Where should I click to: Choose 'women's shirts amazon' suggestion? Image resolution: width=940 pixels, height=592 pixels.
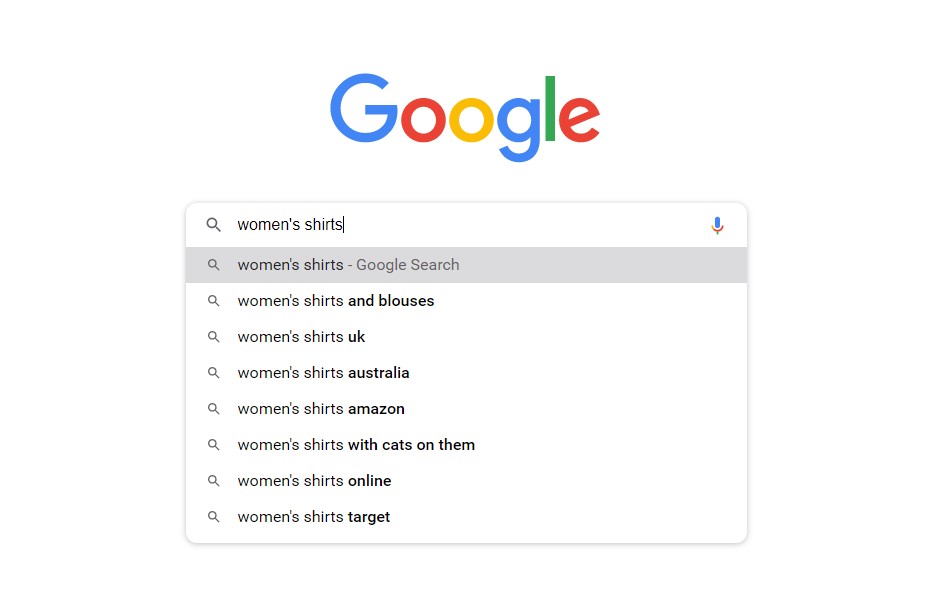(x=466, y=409)
